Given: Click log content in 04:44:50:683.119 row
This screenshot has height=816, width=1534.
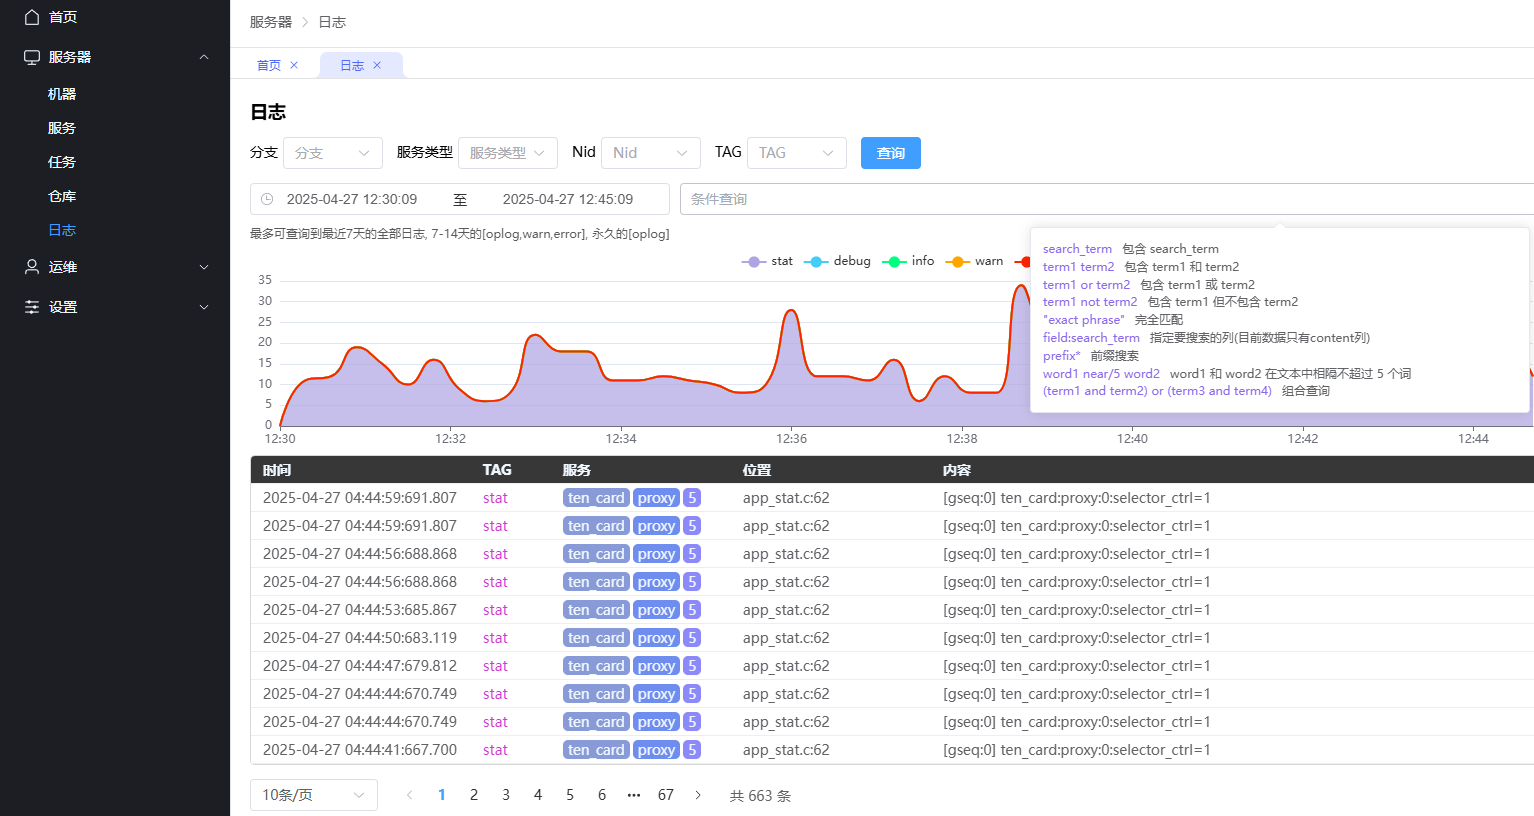Looking at the screenshot, I should [x=1077, y=638].
